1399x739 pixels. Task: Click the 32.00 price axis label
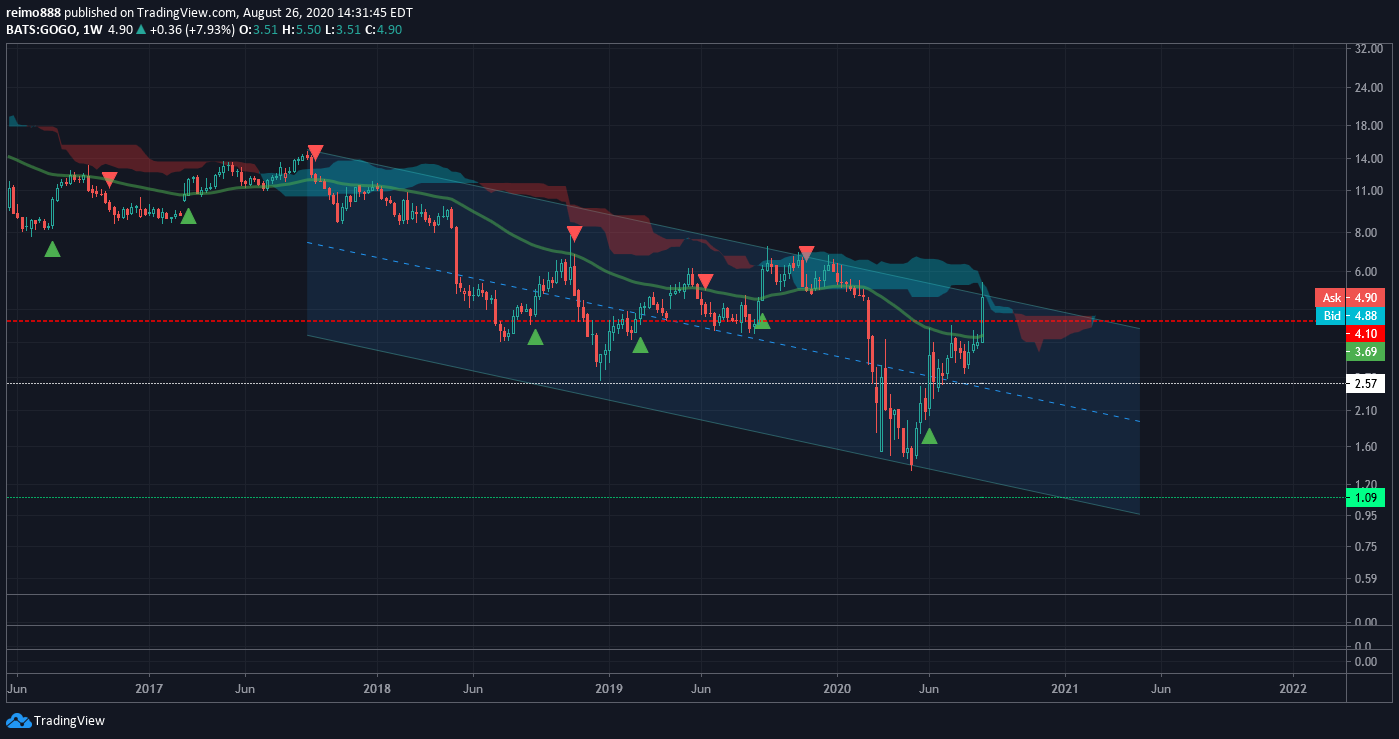(1368, 48)
